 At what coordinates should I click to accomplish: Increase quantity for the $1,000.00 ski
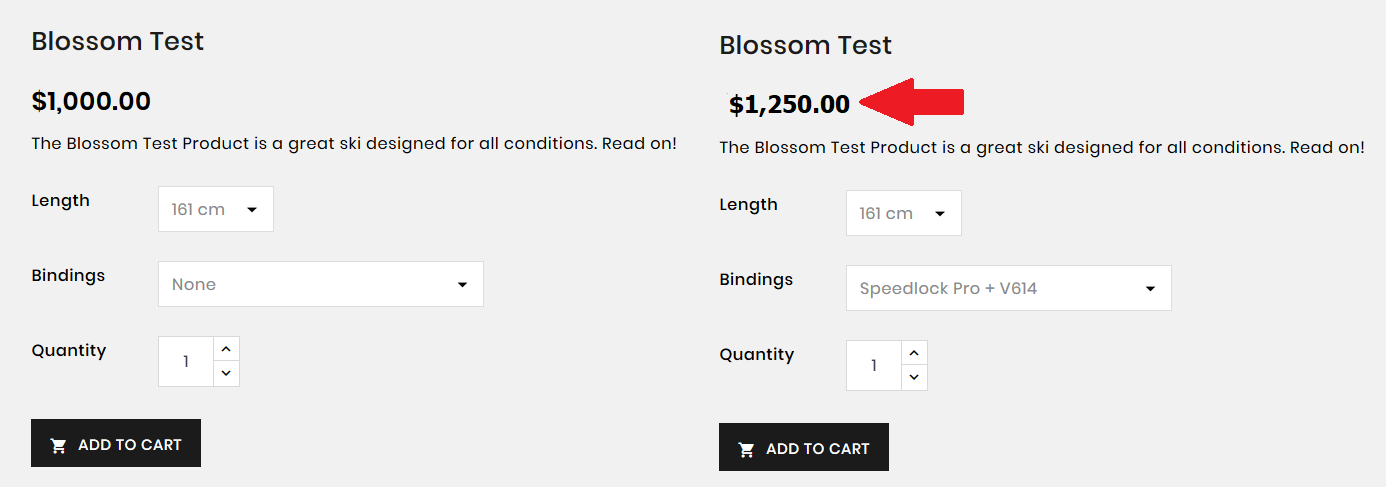pyautogui.click(x=226, y=349)
